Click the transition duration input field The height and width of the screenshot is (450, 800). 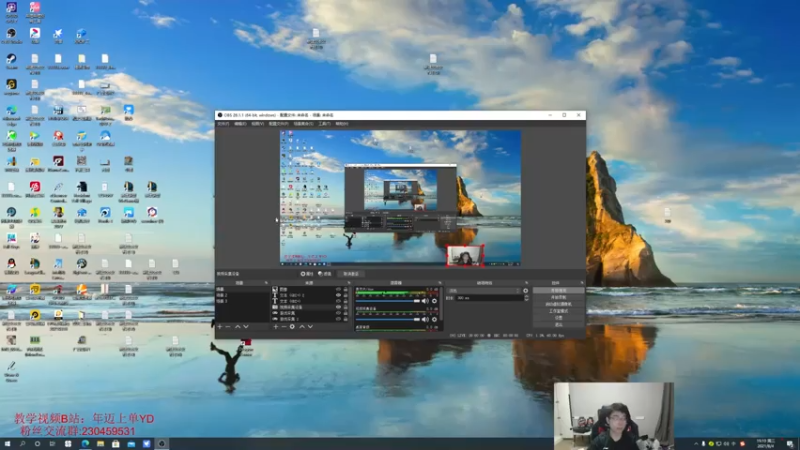point(489,298)
